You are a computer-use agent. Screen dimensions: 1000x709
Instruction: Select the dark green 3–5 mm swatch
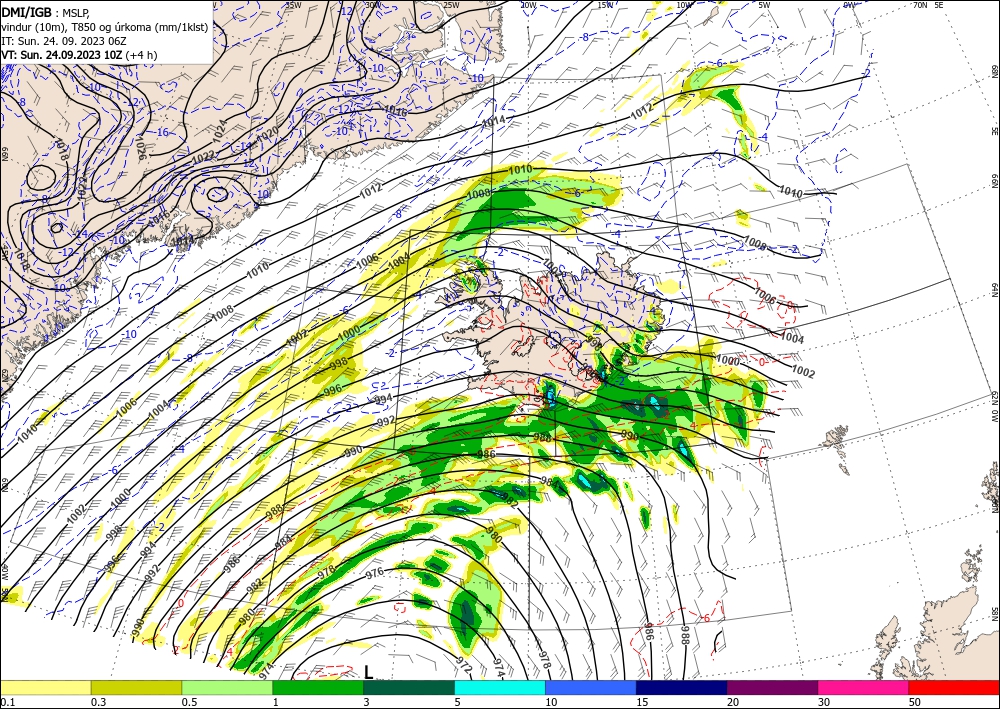click(x=409, y=687)
